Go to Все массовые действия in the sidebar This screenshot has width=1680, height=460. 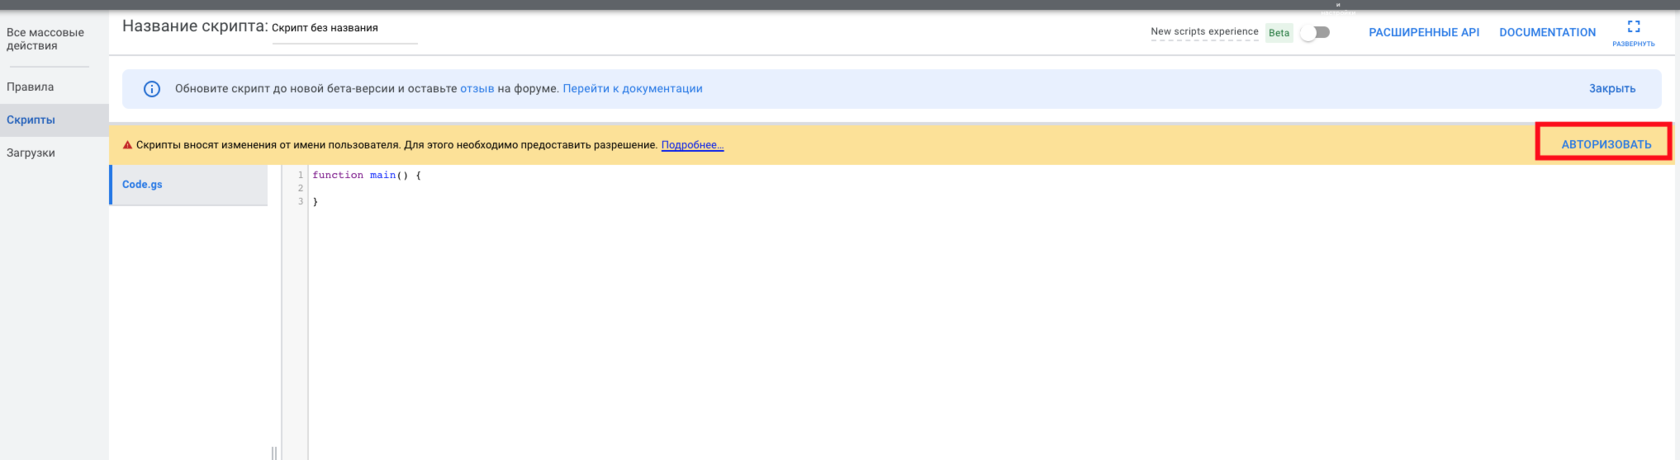(45, 39)
